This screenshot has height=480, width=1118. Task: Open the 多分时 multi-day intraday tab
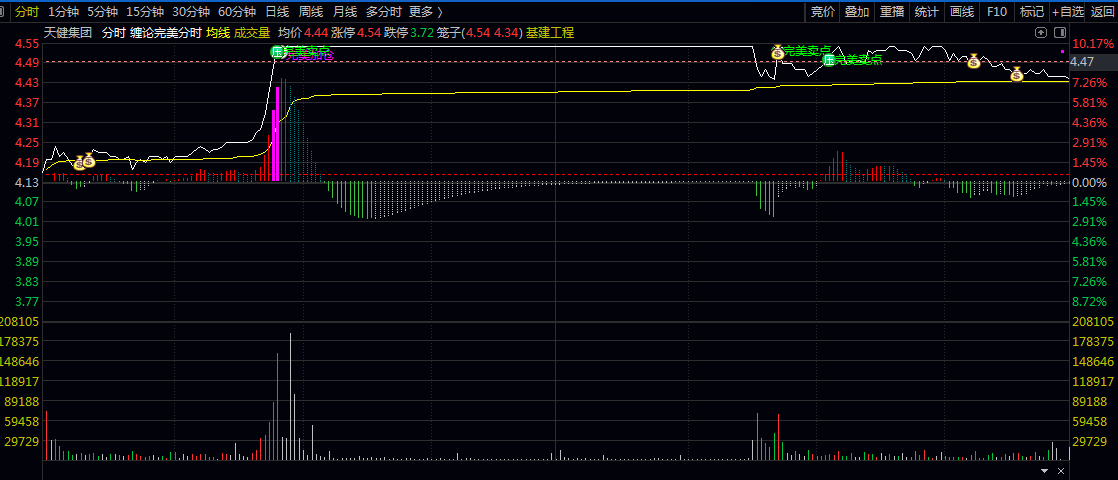[384, 11]
